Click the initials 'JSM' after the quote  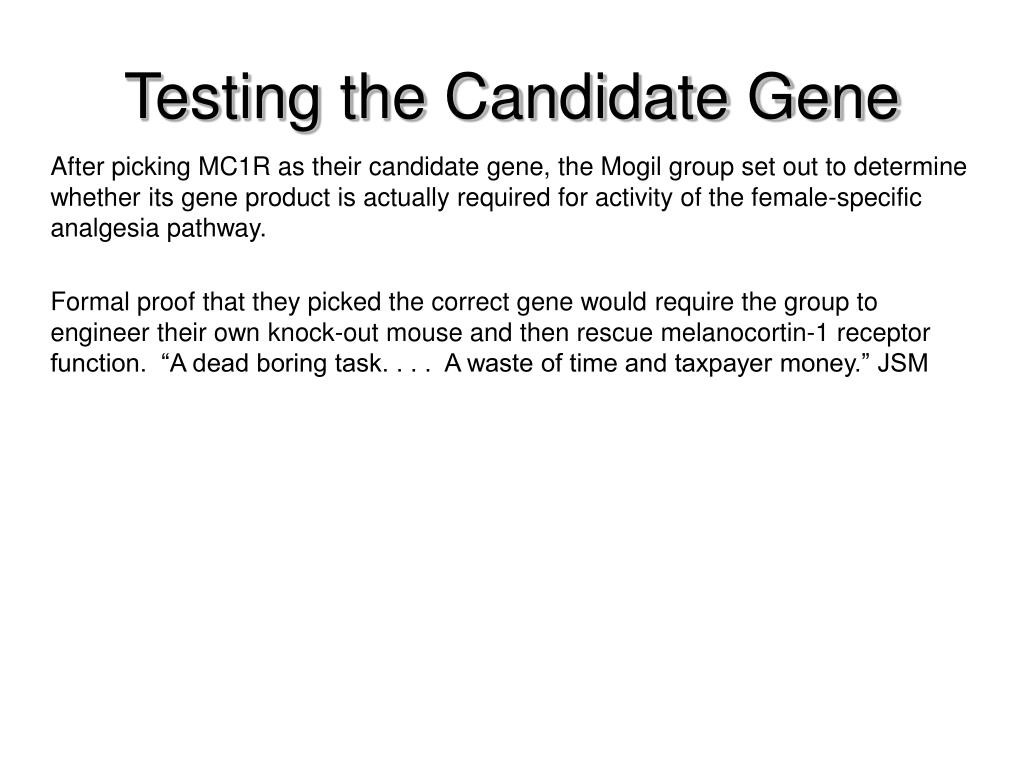[903, 363]
